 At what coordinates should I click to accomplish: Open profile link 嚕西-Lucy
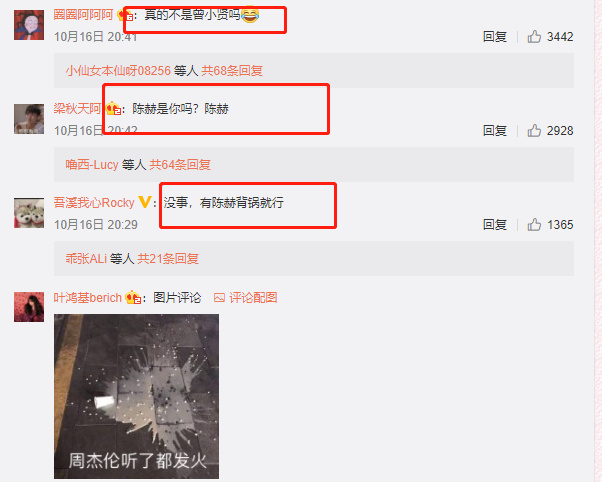click(92, 165)
